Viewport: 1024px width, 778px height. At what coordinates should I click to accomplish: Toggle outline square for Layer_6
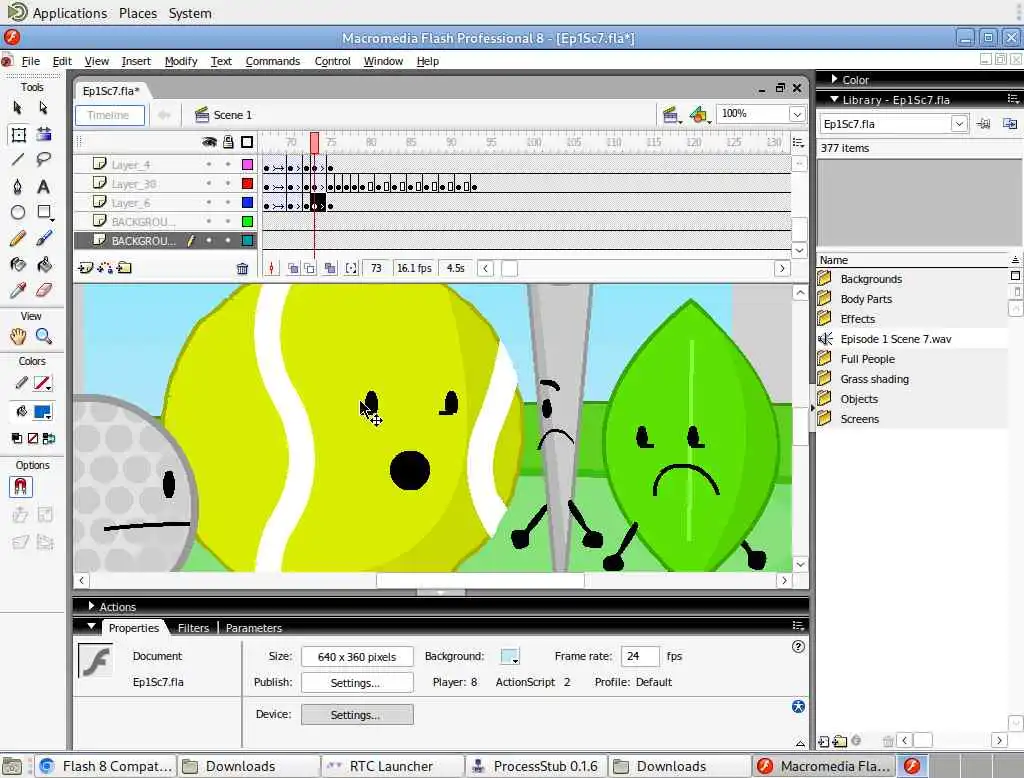[248, 203]
